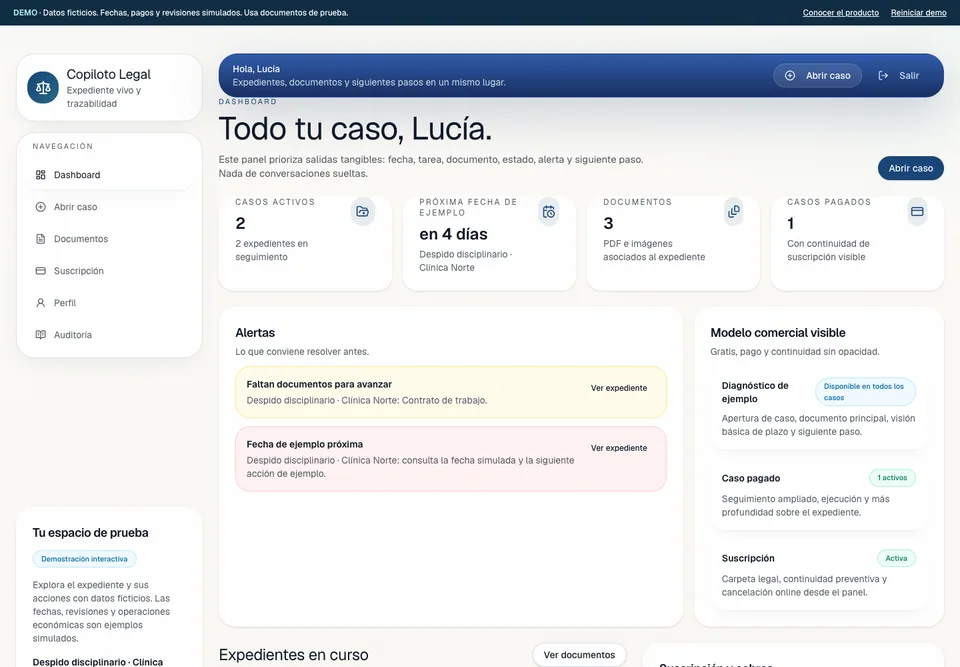Screen dimensions: 960x667
Task: Go to Documentos in the sidebar
Action: 109,239
